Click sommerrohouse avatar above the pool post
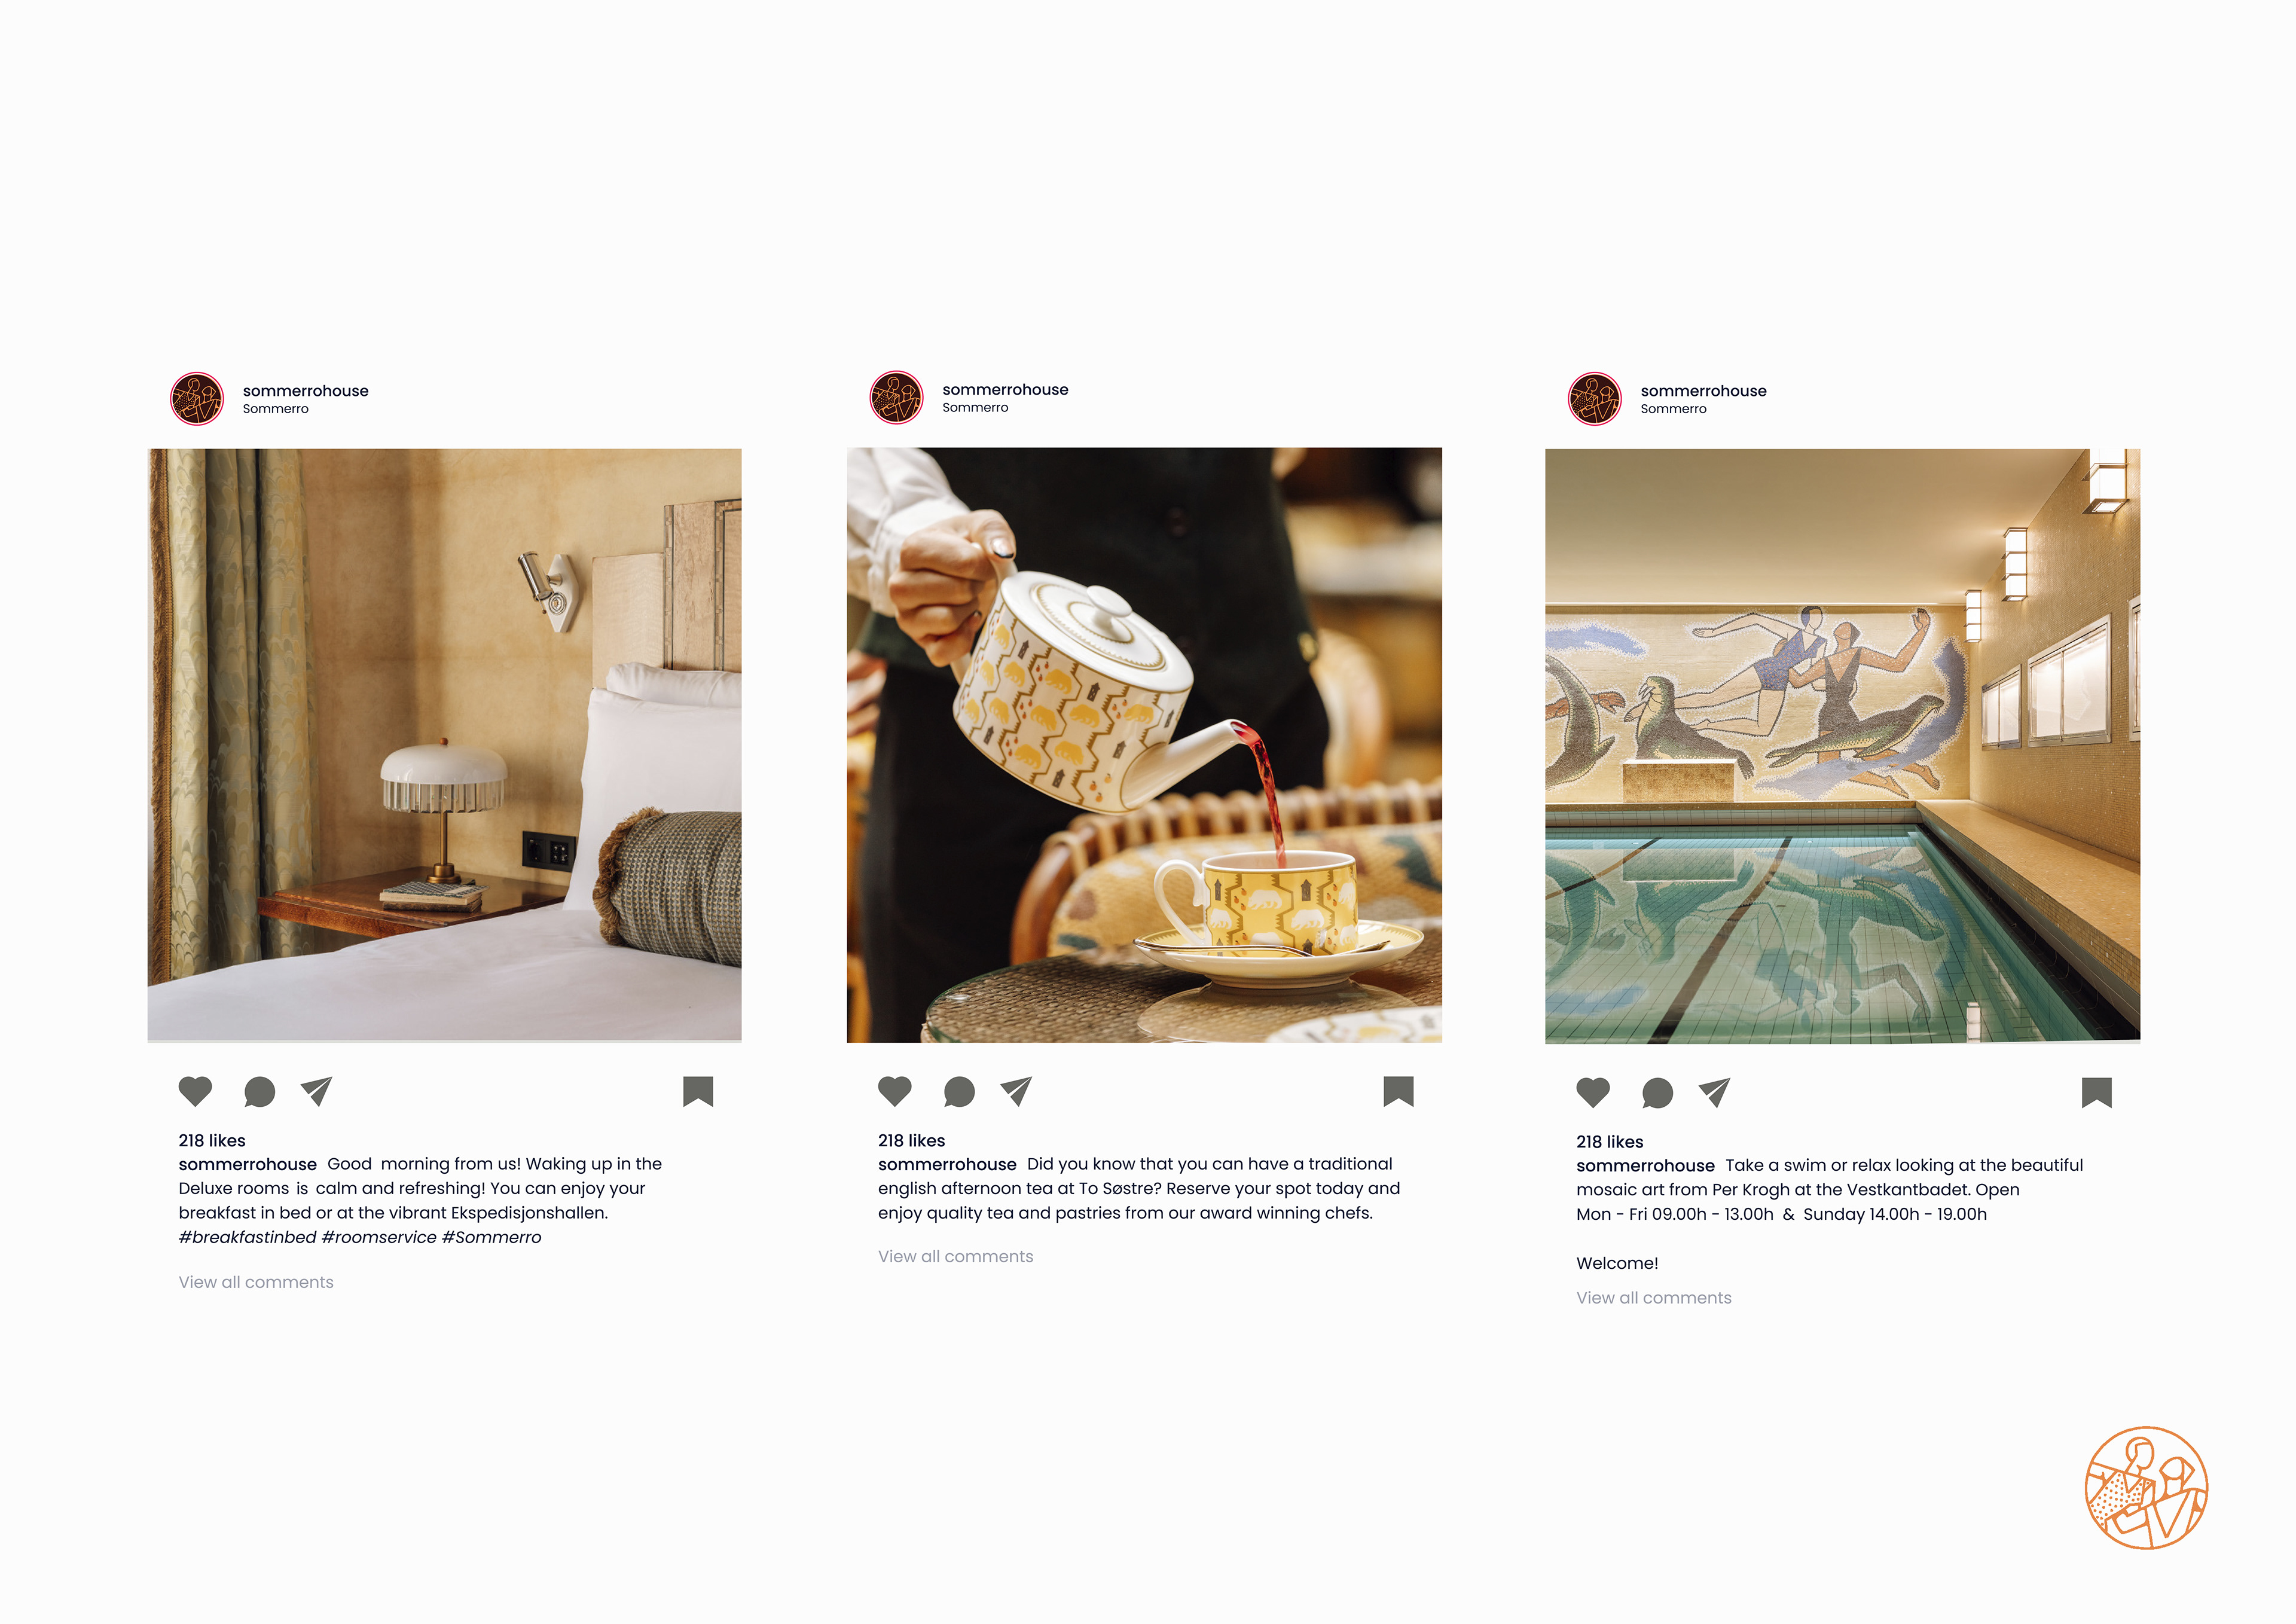Image resolution: width=2296 pixels, height=1624 pixels. tap(1594, 399)
